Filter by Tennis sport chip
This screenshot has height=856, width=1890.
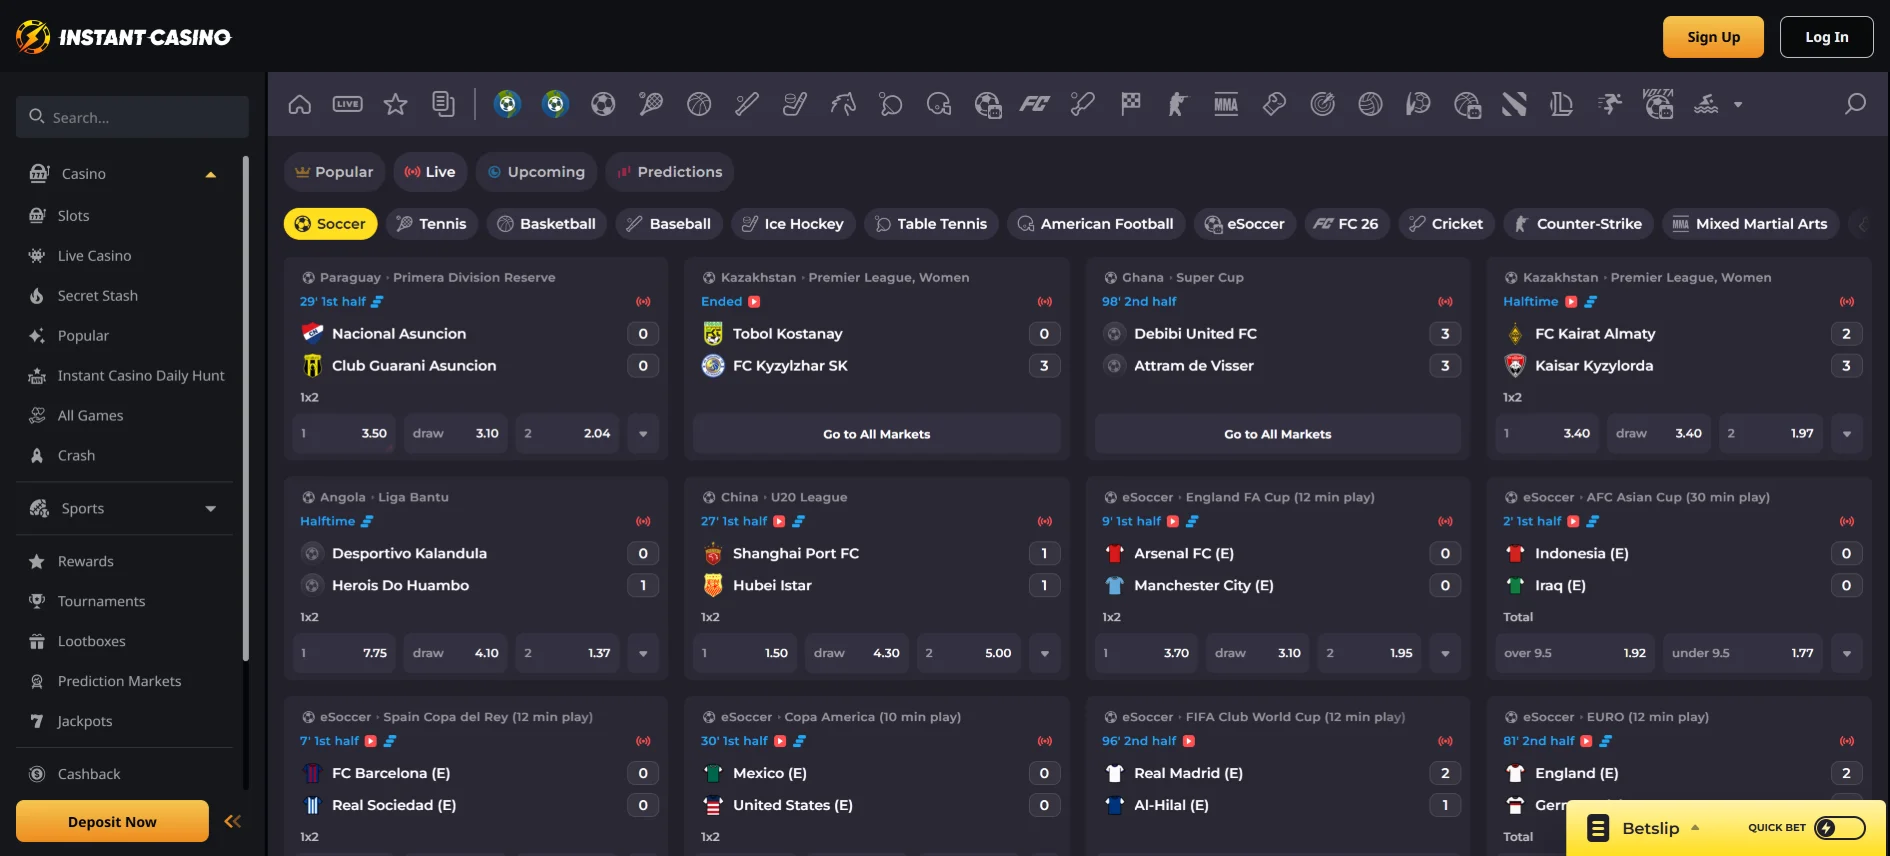(432, 224)
